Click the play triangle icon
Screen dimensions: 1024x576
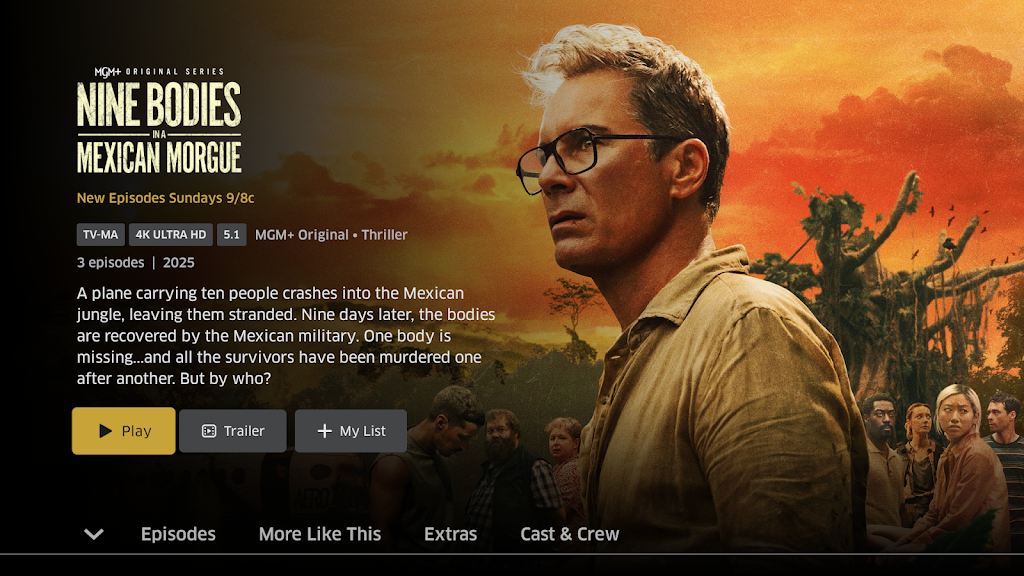[105, 431]
